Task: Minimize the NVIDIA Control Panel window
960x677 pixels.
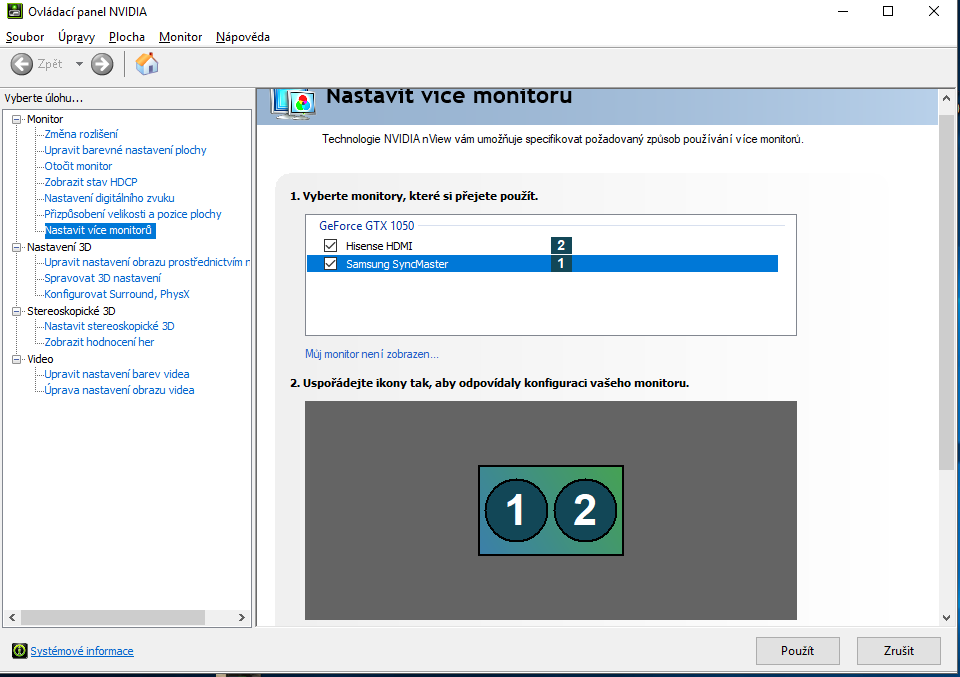Action: 843,11
